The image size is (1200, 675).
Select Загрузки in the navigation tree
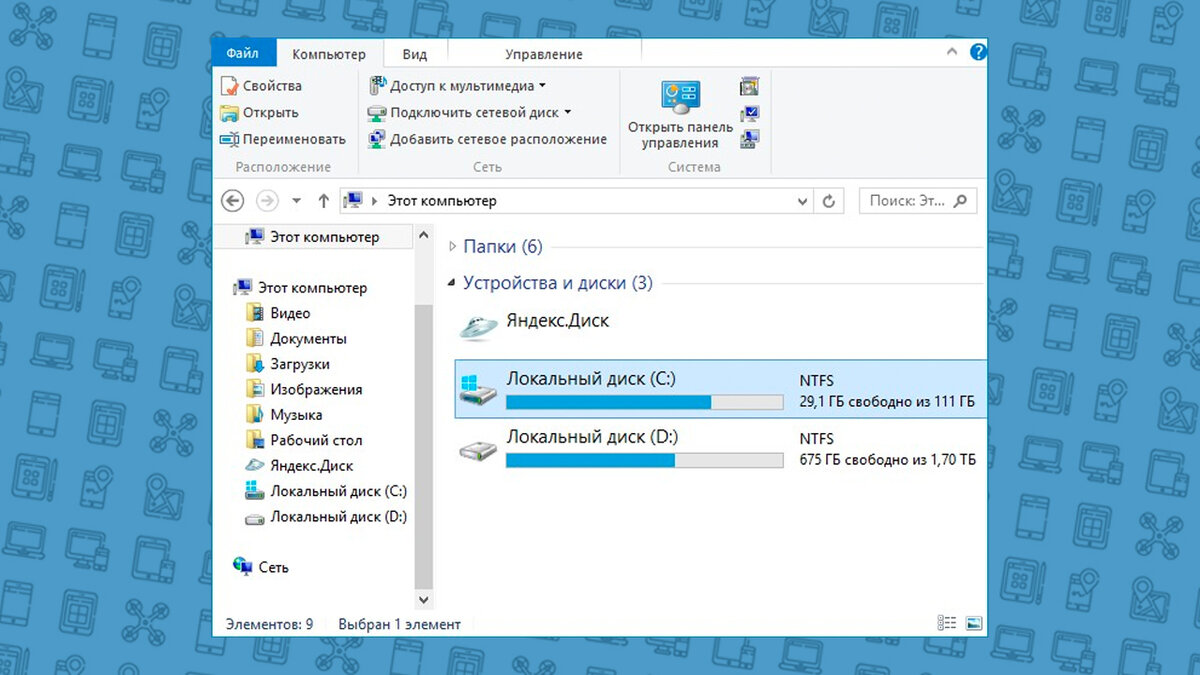[299, 364]
